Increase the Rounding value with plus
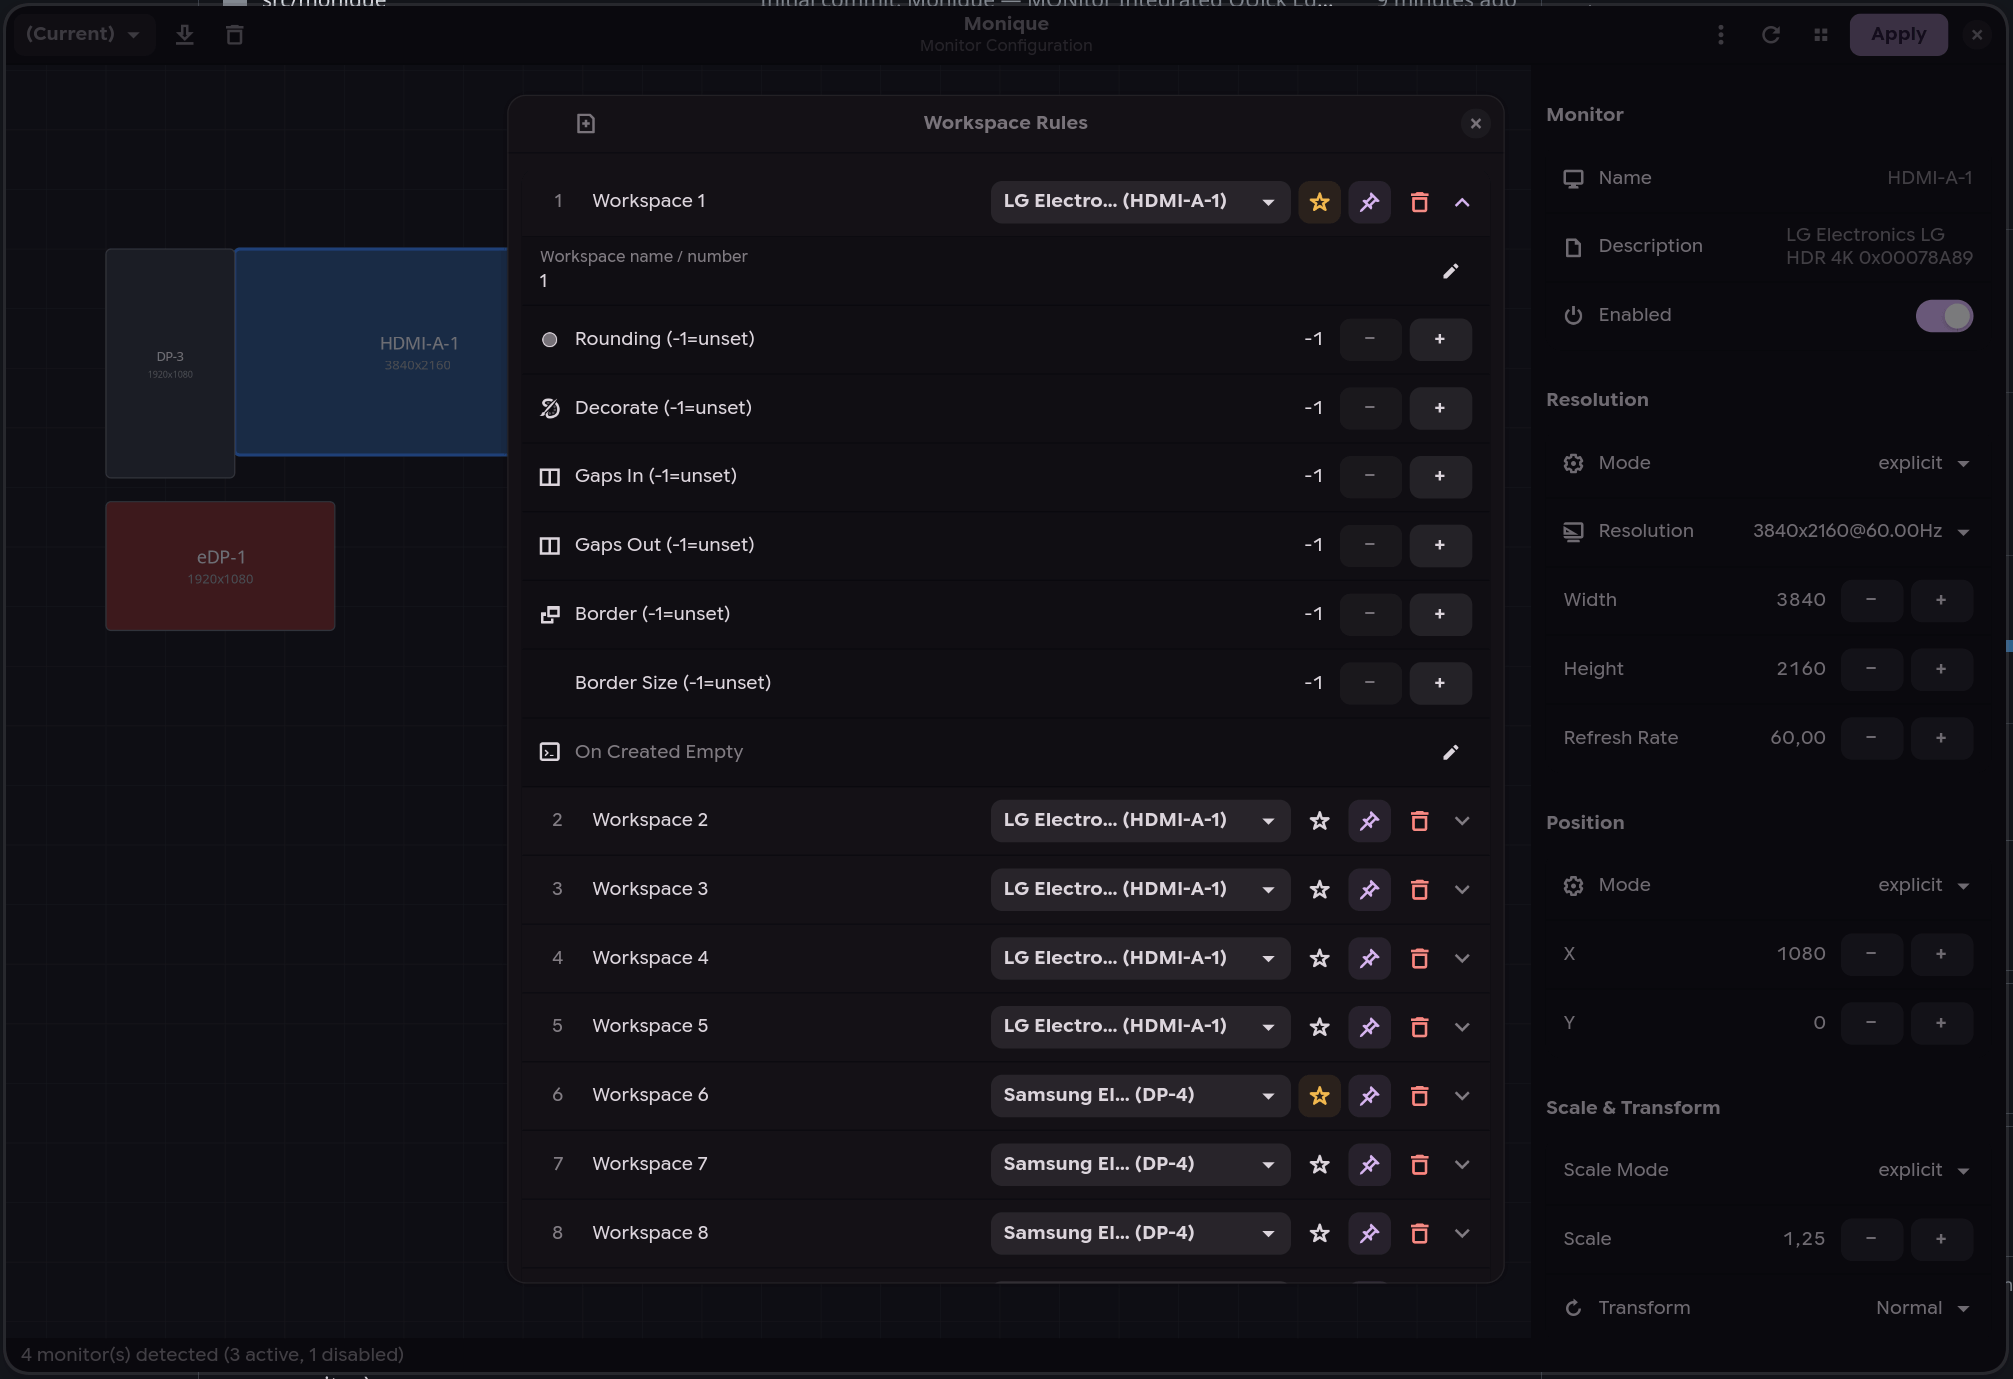 pos(1439,339)
